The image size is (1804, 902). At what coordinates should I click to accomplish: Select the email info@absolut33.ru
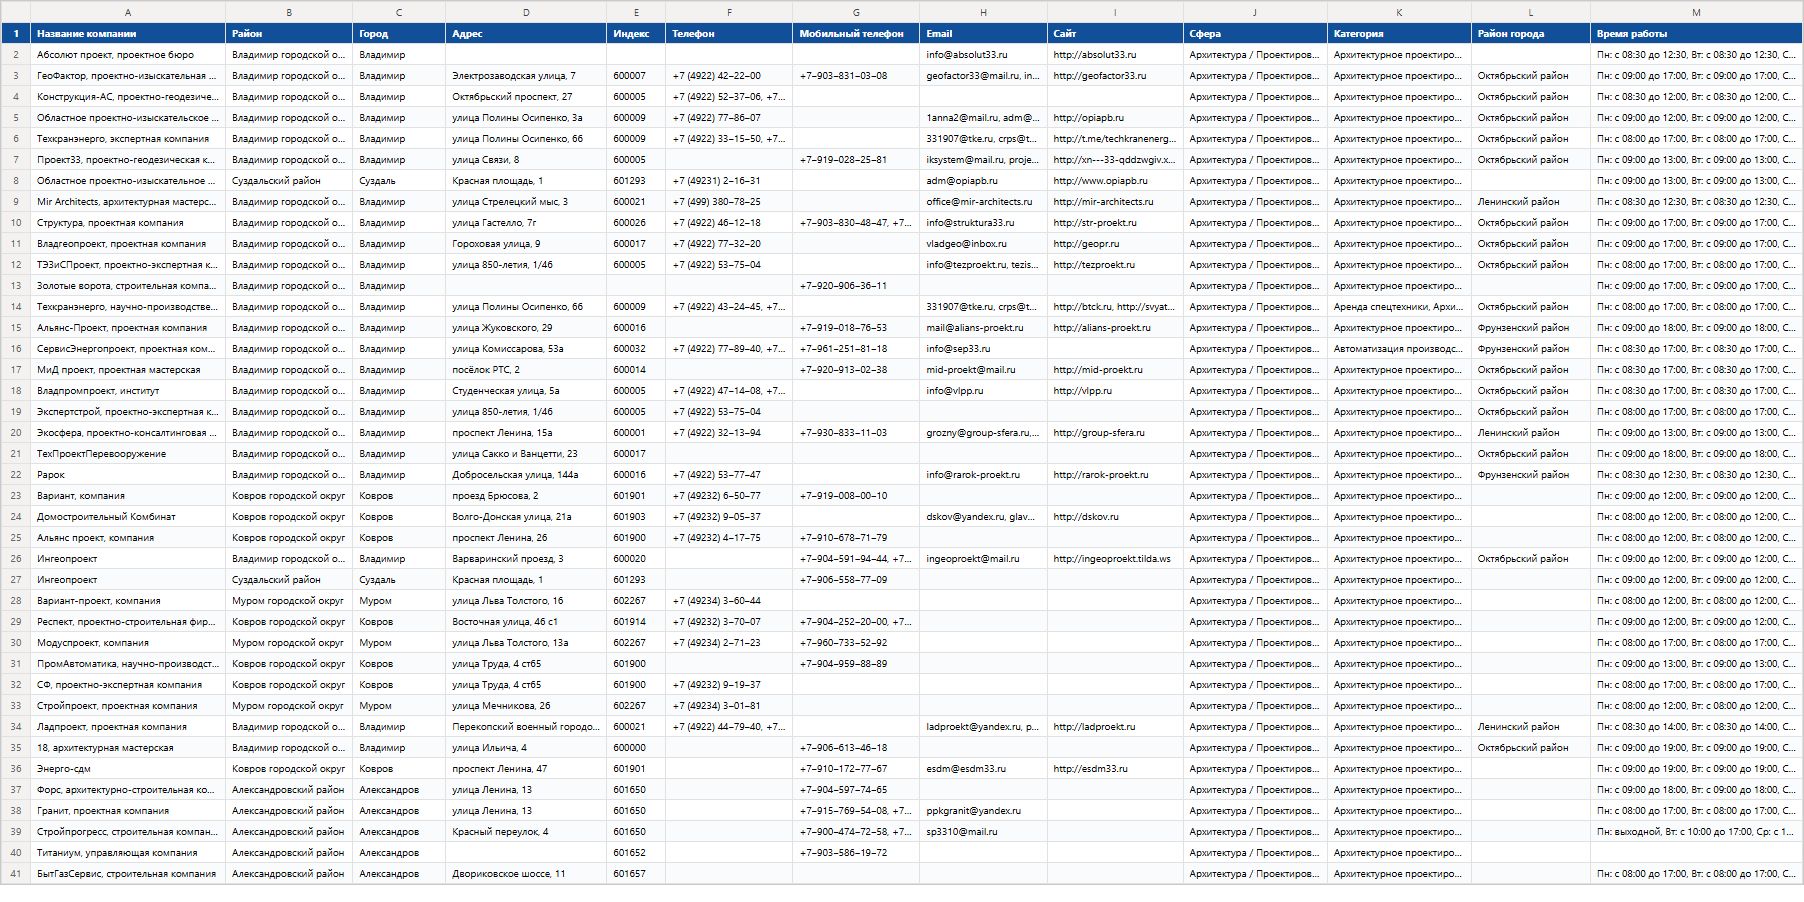pos(983,55)
